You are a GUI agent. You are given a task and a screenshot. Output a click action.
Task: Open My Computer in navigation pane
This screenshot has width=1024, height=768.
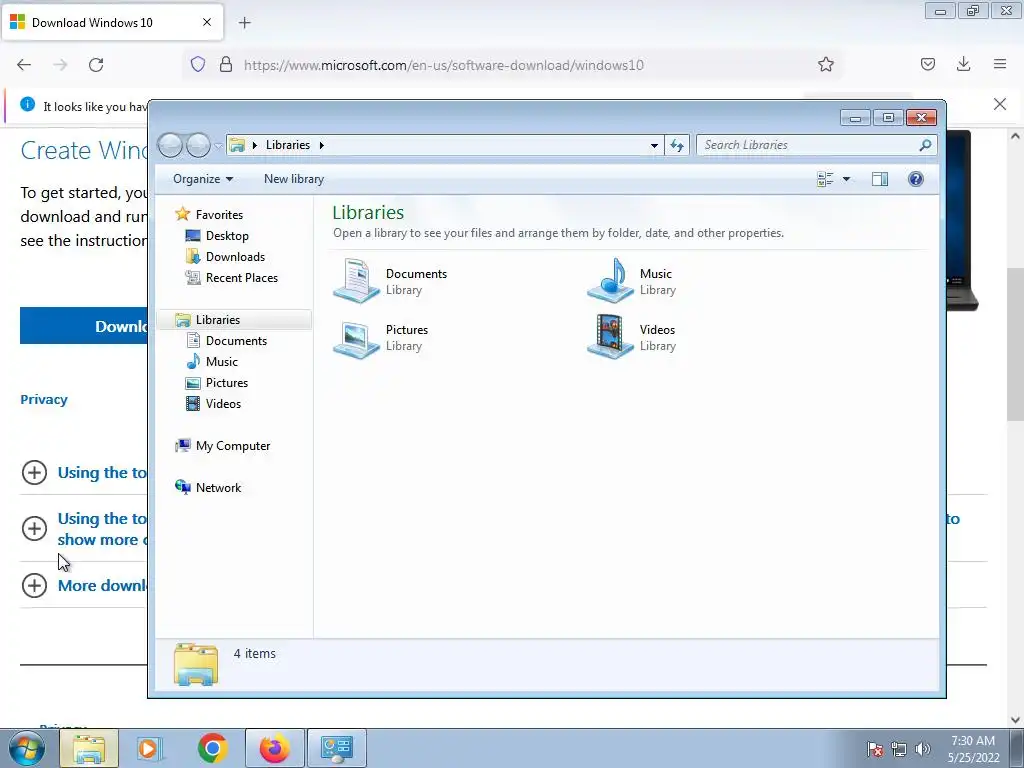point(232,446)
